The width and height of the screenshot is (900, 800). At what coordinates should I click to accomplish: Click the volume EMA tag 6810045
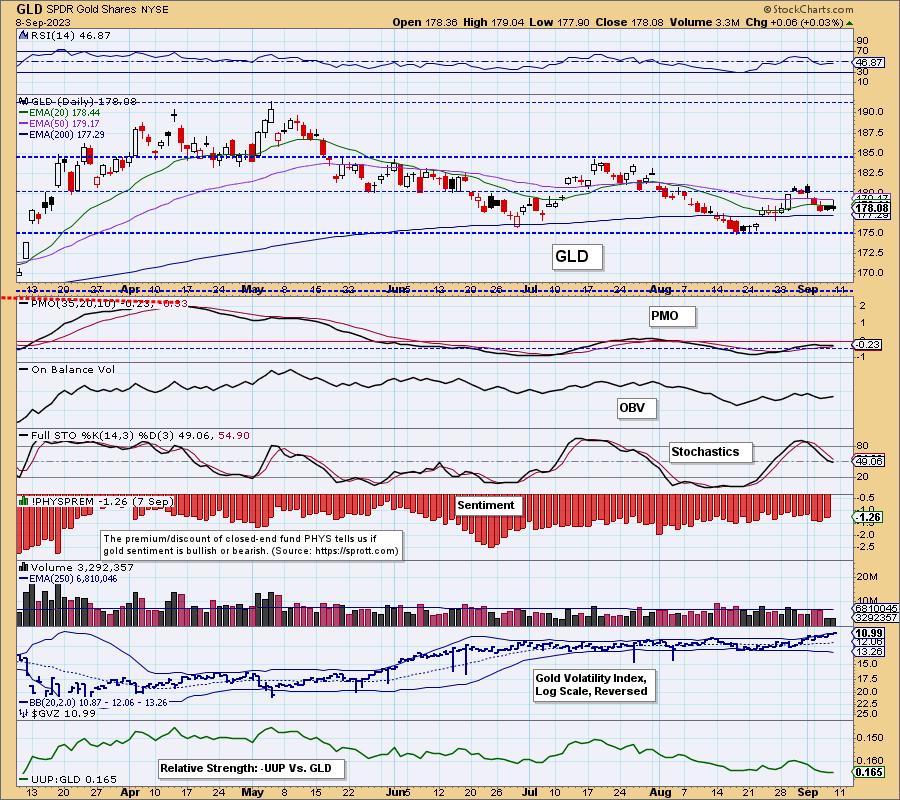tap(876, 608)
